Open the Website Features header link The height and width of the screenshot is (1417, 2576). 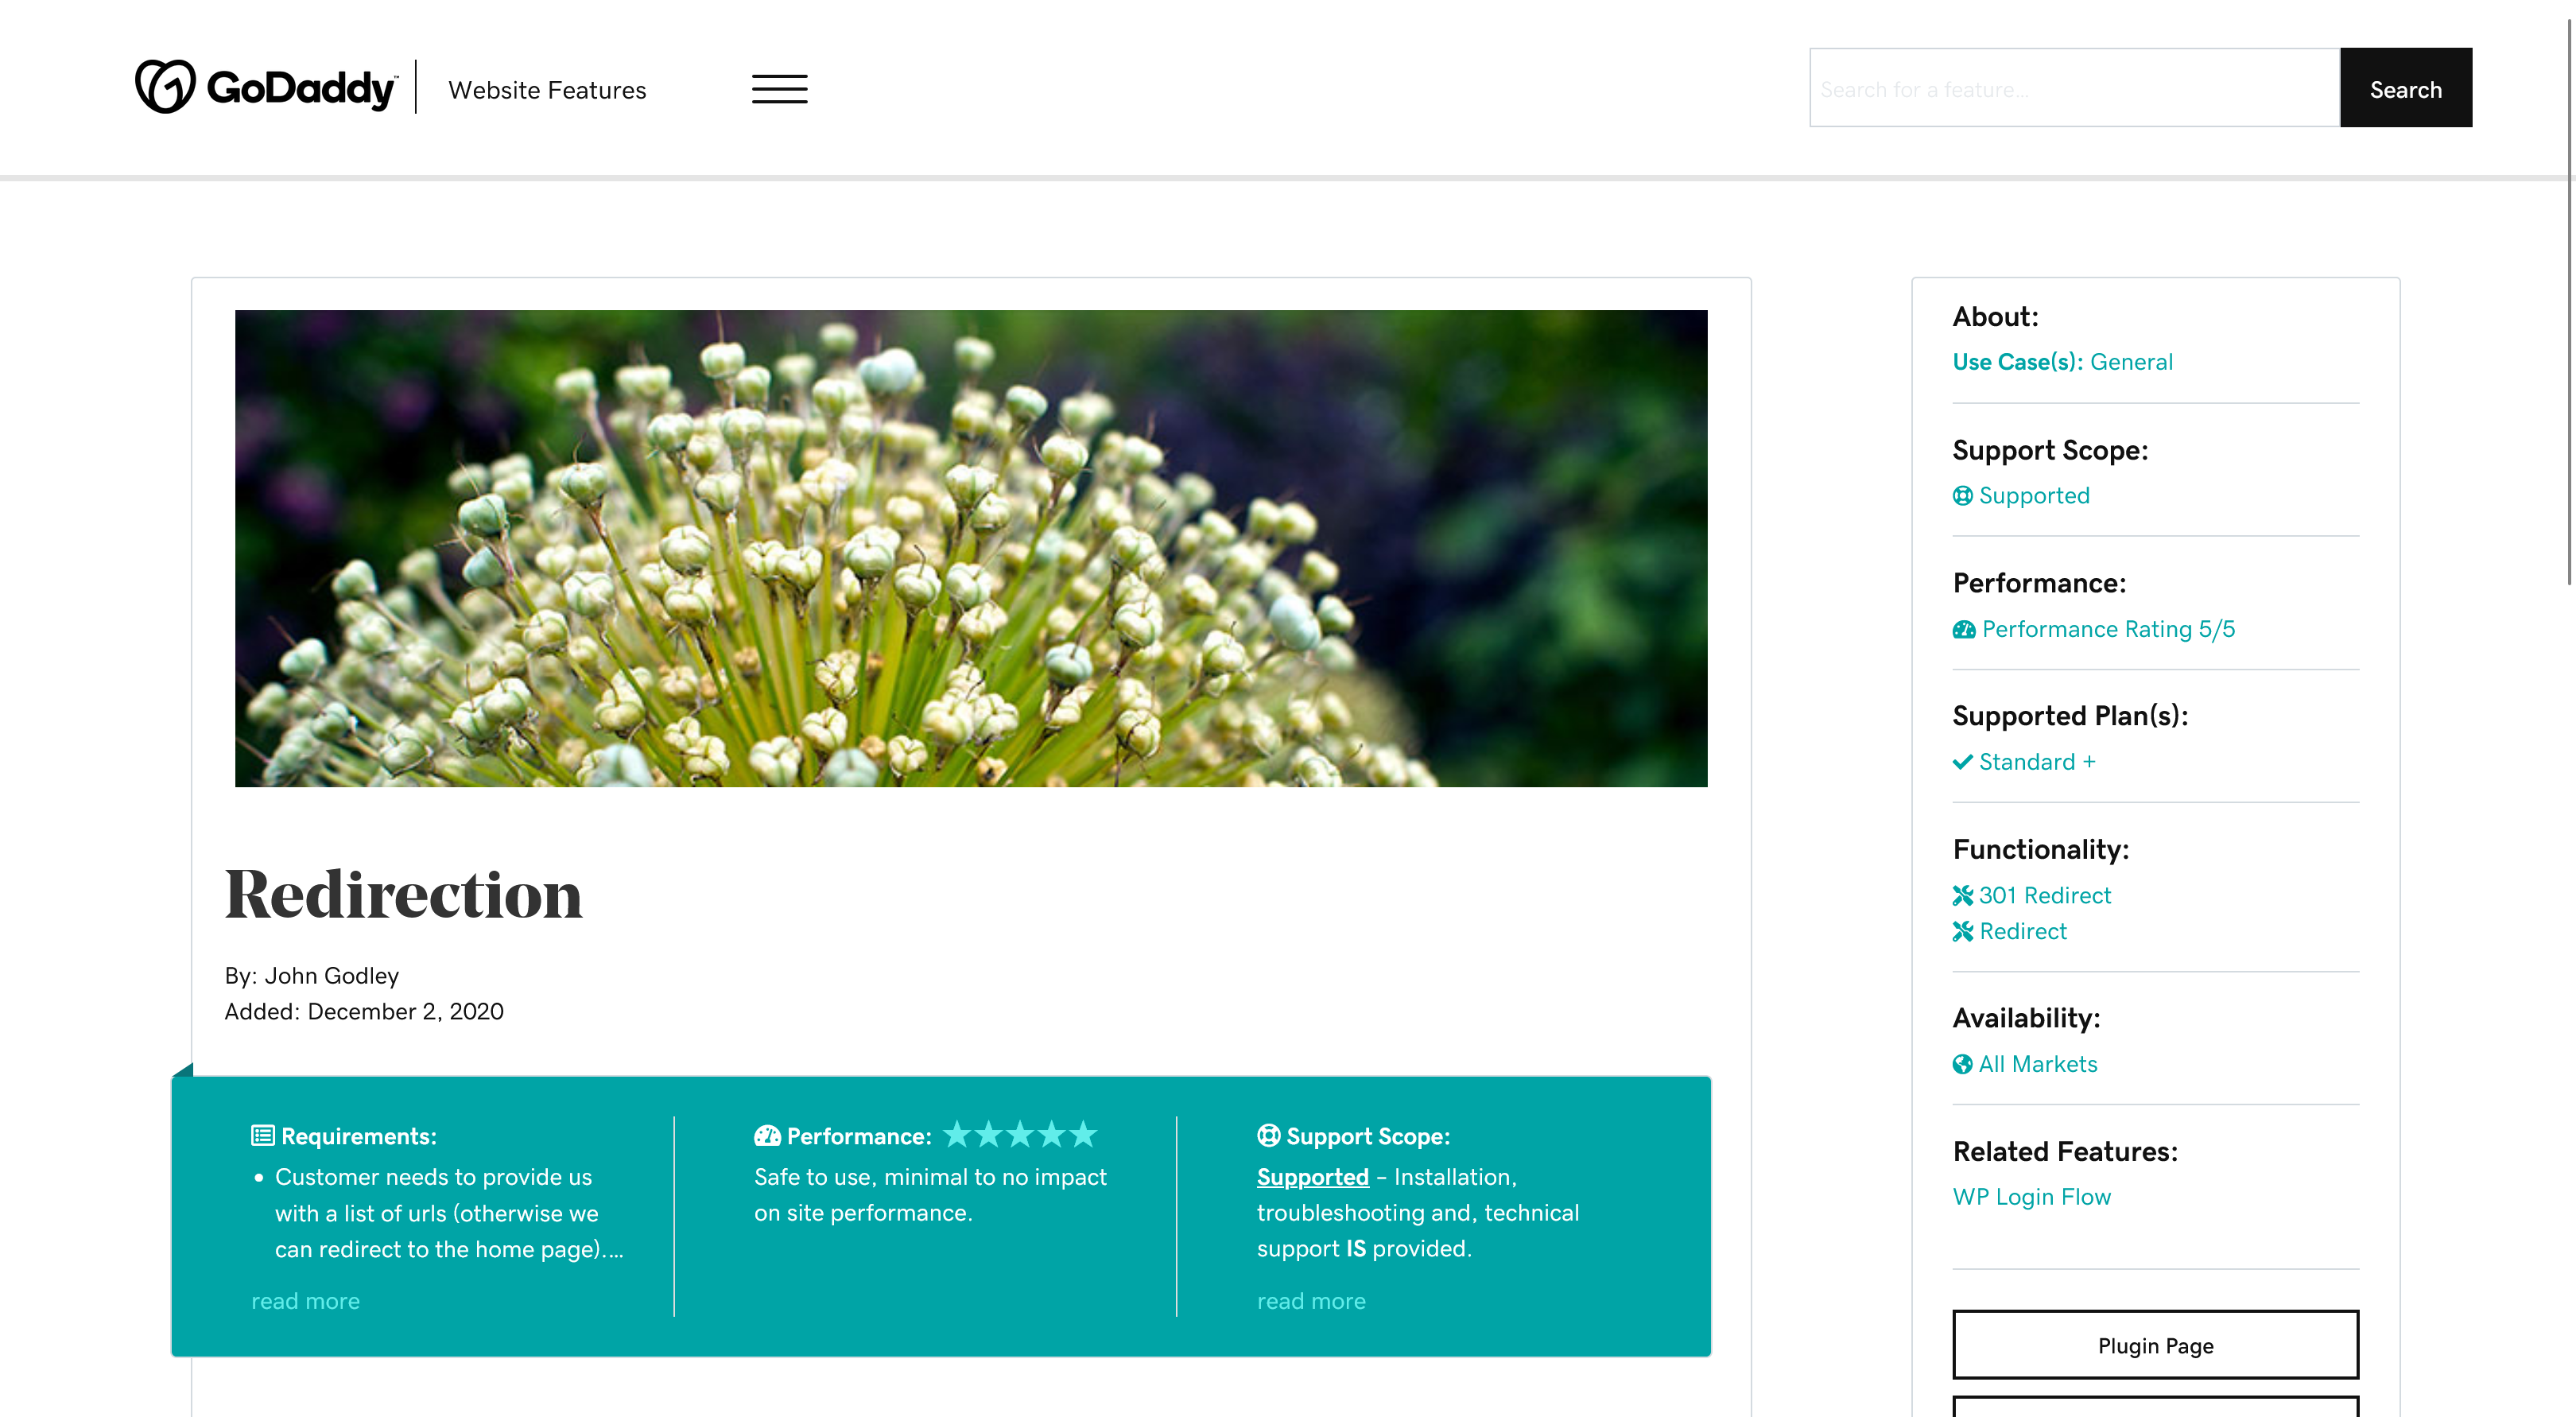[x=547, y=90]
